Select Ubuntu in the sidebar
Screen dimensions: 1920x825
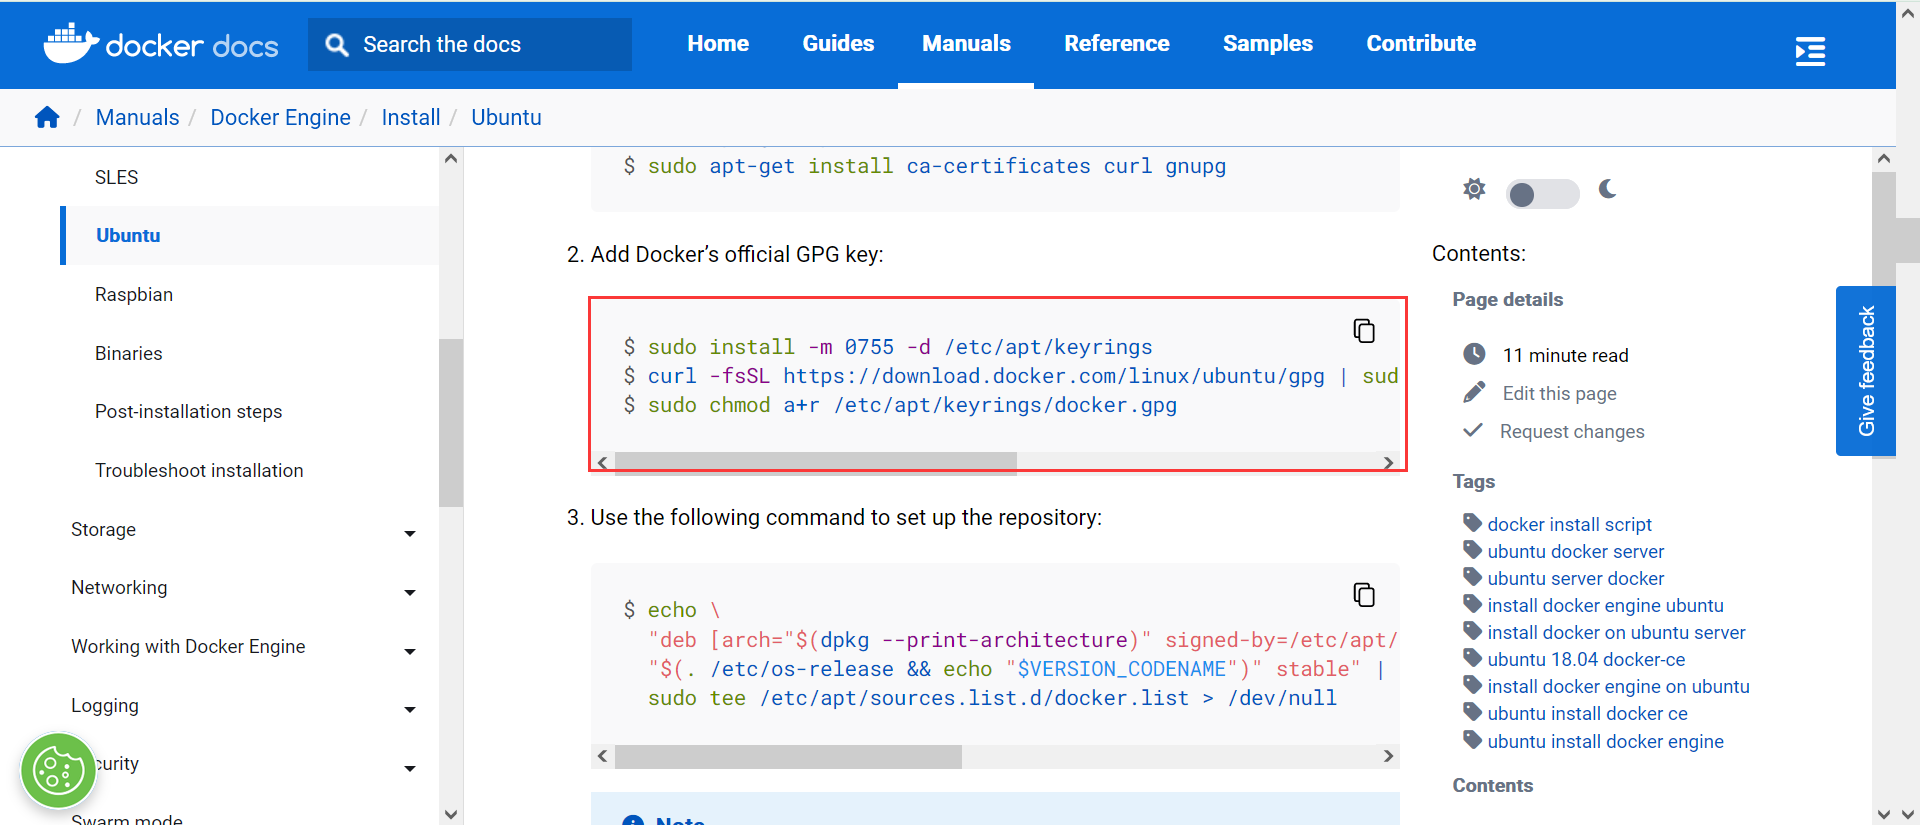[x=128, y=235]
